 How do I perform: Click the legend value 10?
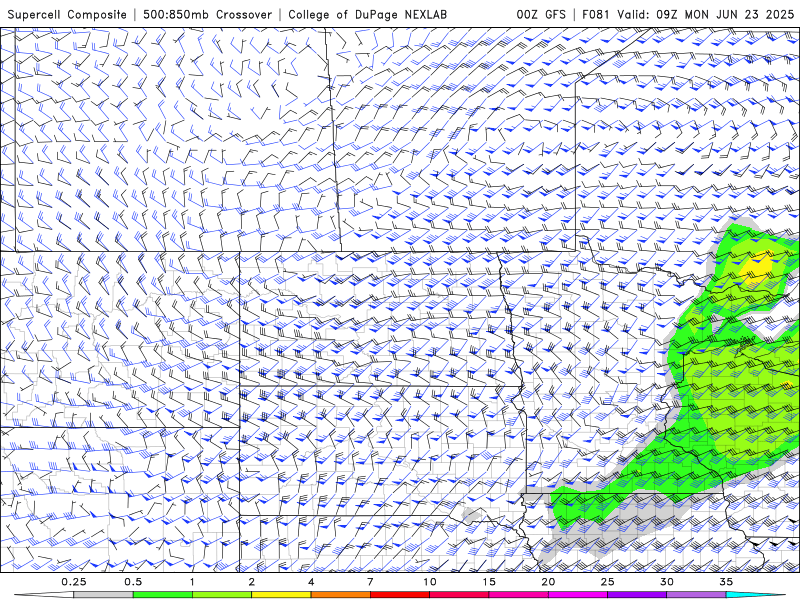tap(430, 582)
